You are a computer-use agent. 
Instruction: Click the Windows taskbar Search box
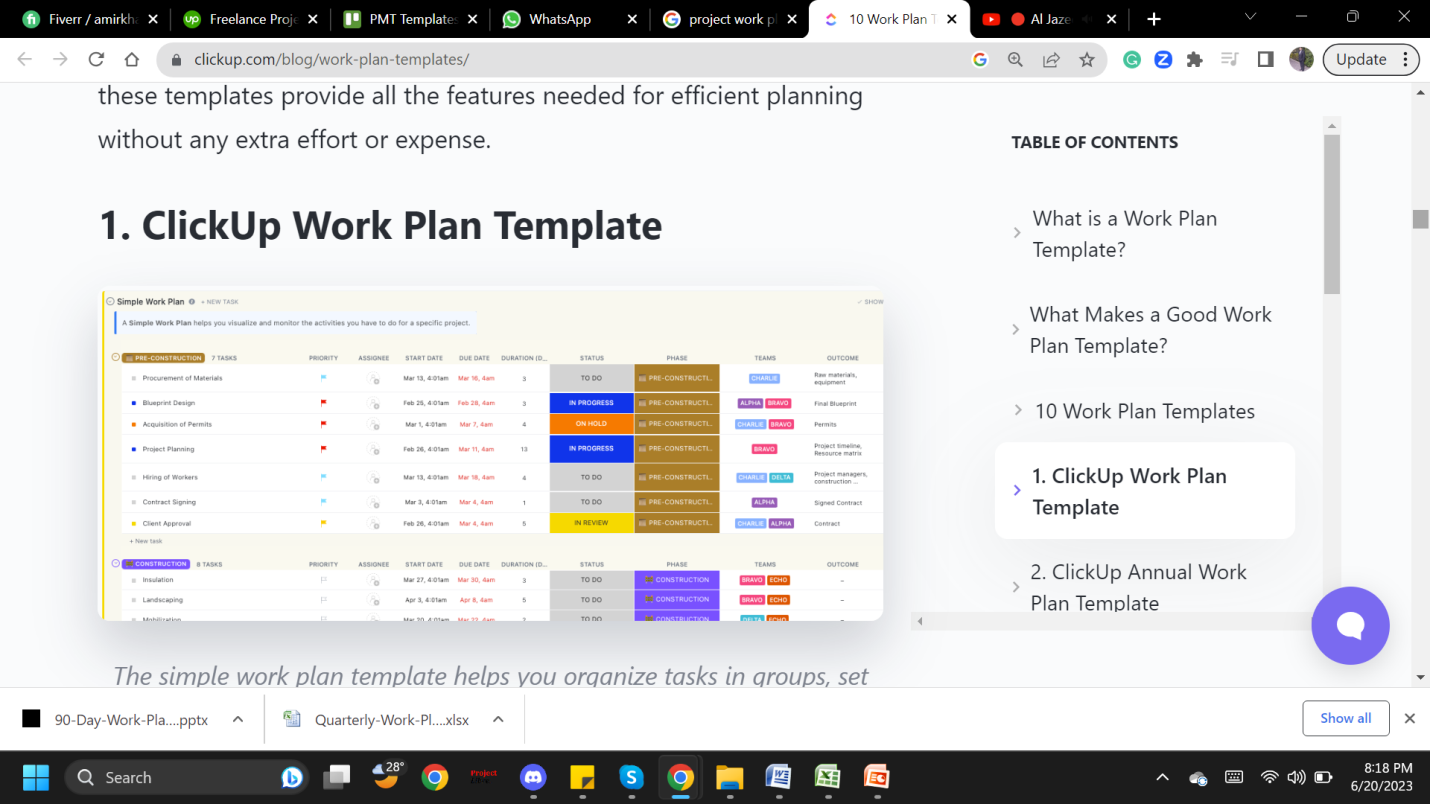click(x=185, y=777)
